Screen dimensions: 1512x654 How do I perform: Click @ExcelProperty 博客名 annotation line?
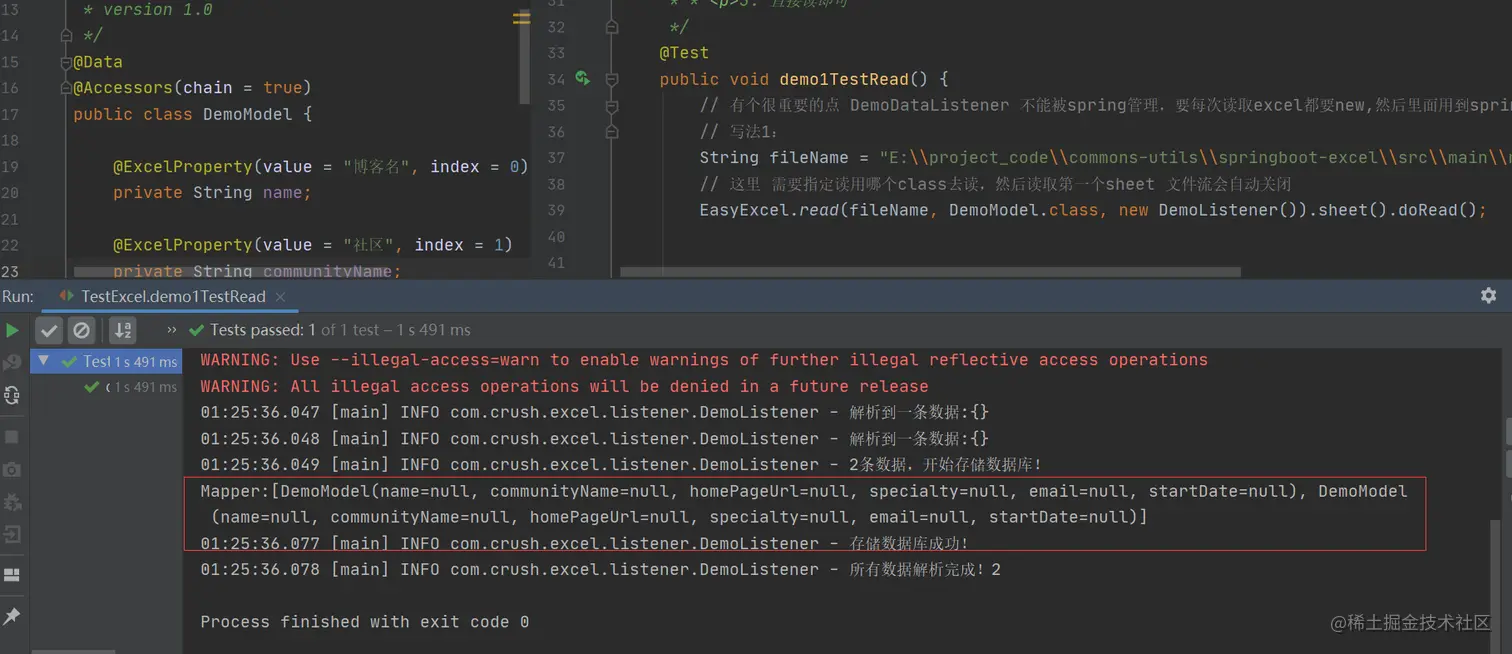pyautogui.click(x=320, y=166)
